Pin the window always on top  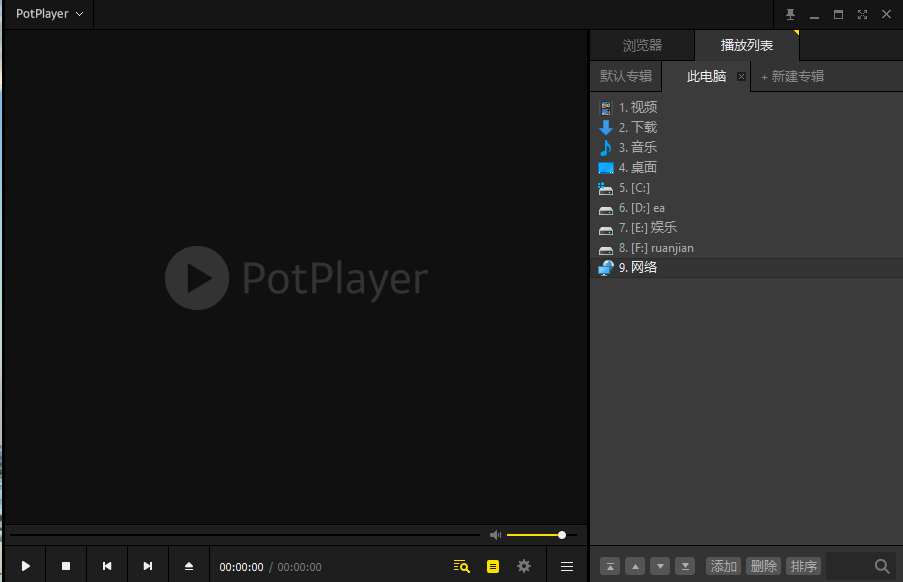[791, 14]
